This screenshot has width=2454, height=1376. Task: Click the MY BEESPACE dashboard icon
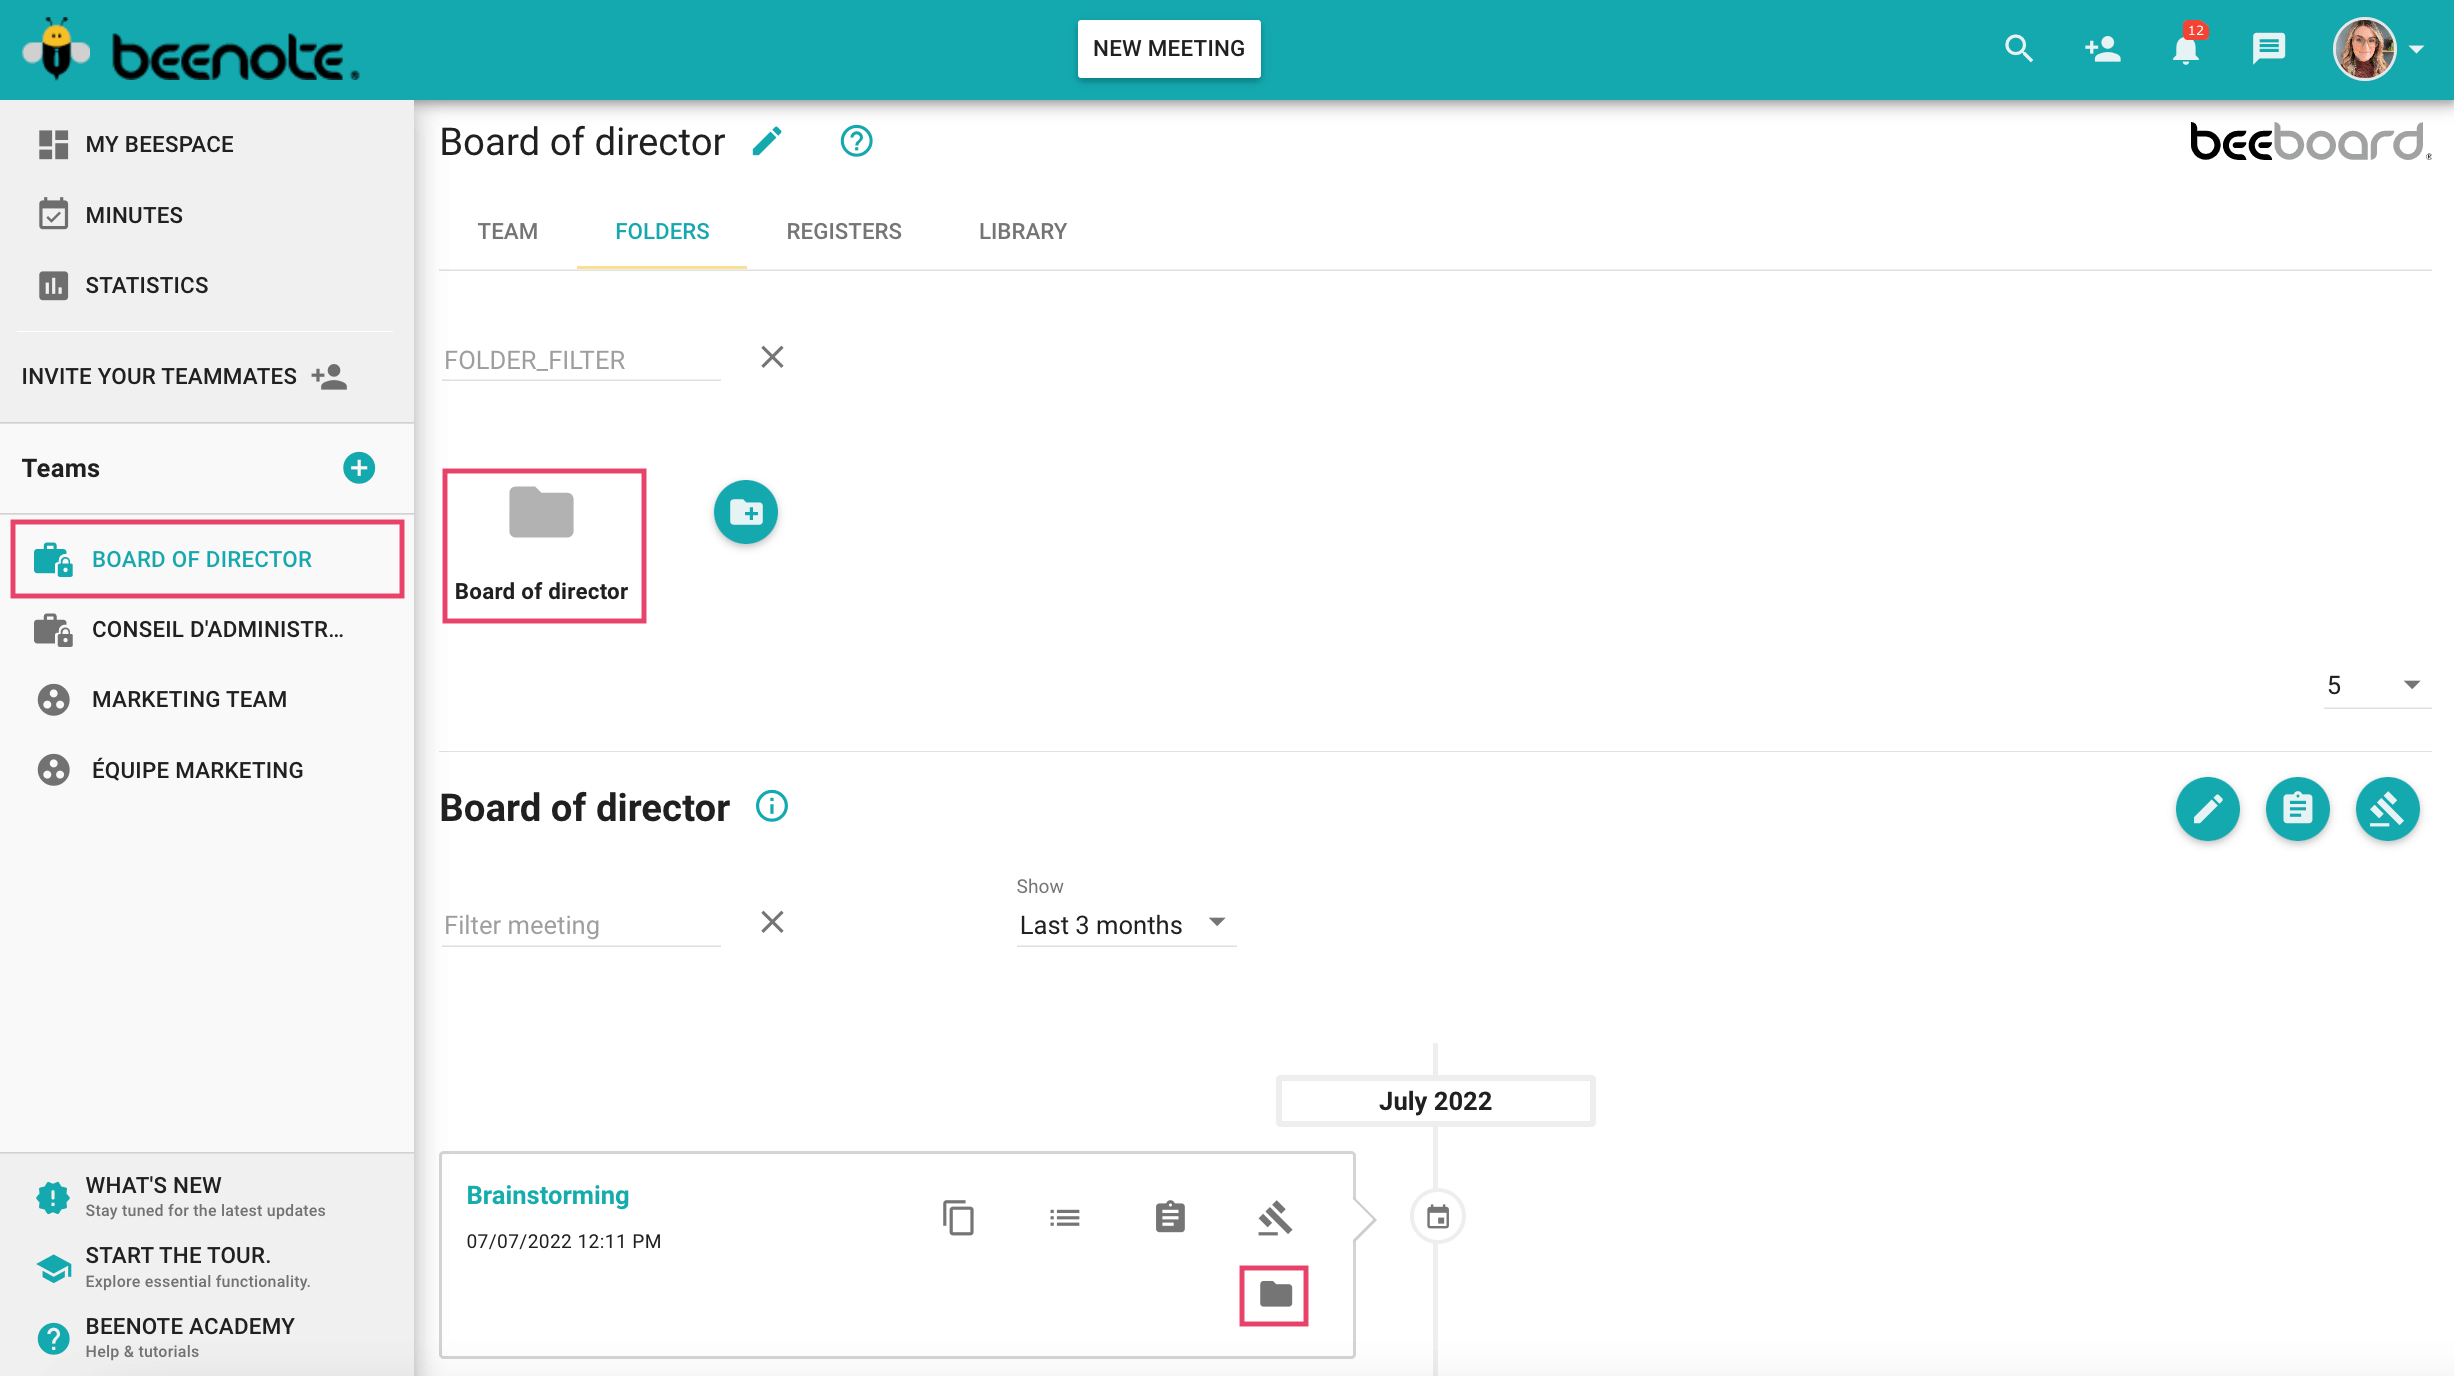coord(53,144)
